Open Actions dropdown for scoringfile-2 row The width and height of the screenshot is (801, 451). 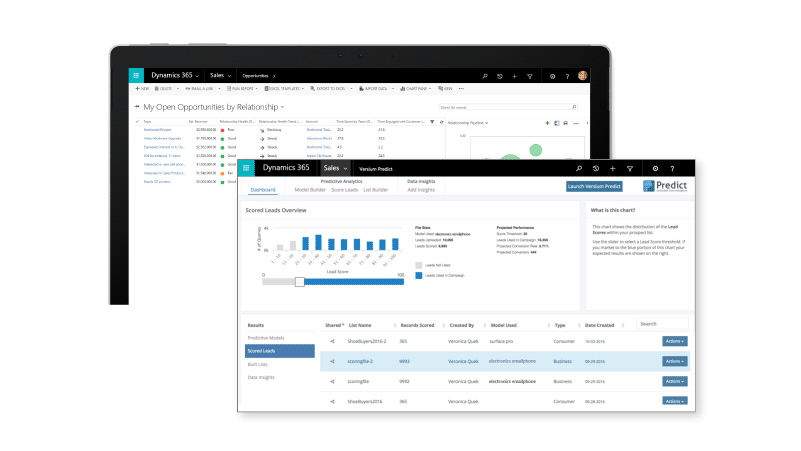(675, 361)
